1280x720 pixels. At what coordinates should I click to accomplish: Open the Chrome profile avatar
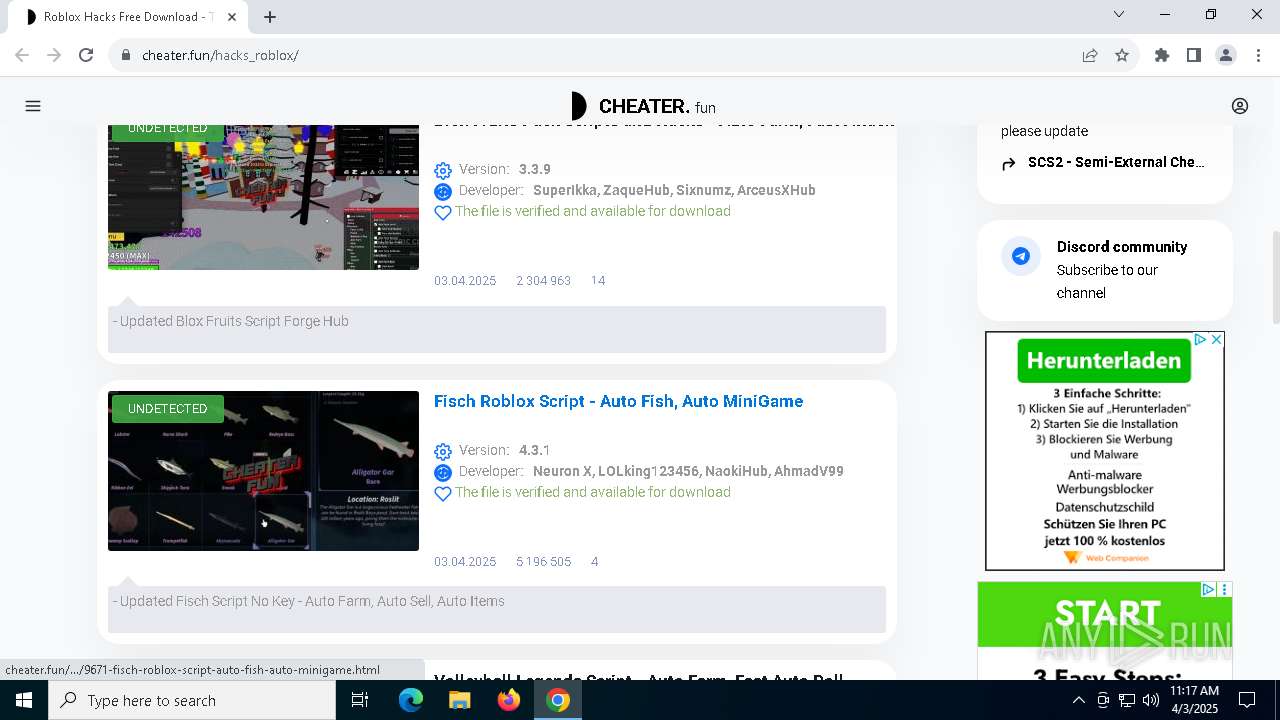pyautogui.click(x=1226, y=55)
